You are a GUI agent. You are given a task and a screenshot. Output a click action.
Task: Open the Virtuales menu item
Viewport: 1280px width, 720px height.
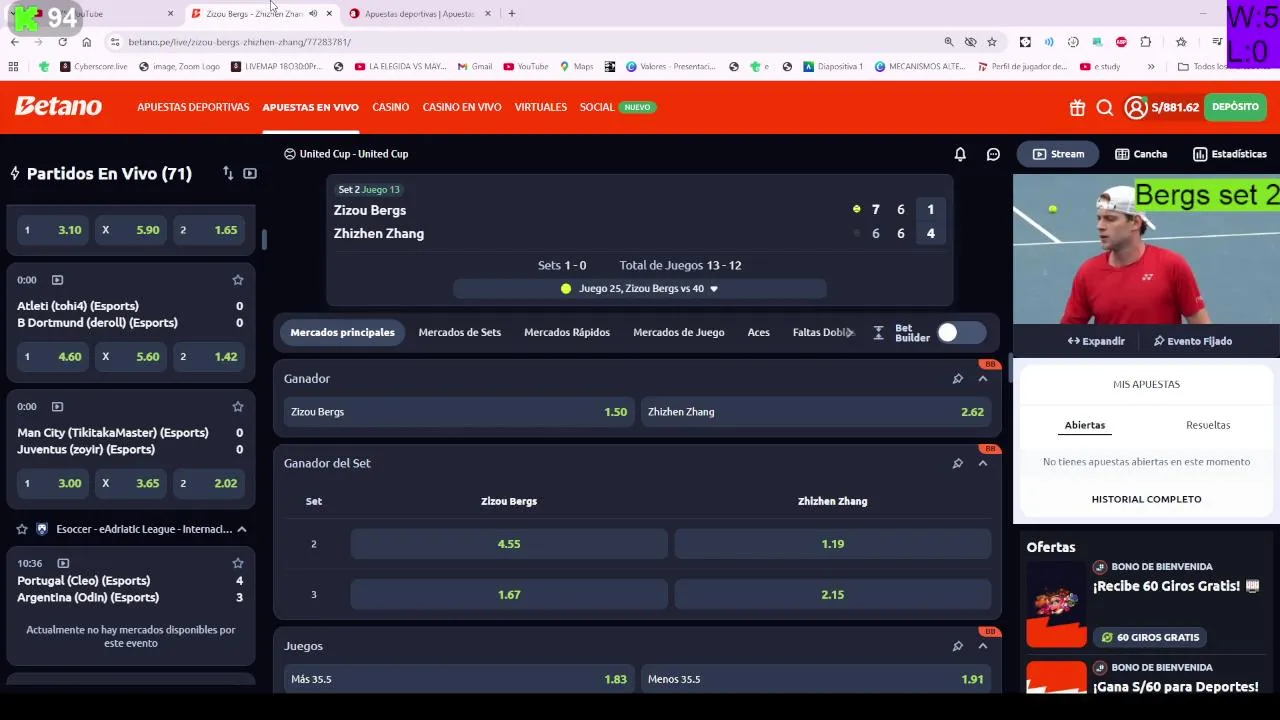click(x=541, y=107)
